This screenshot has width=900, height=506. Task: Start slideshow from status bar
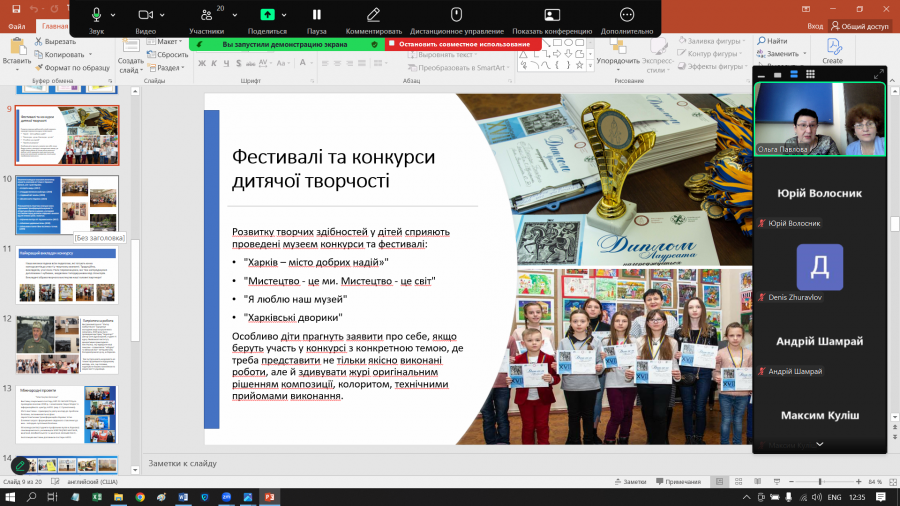[x=777, y=482]
